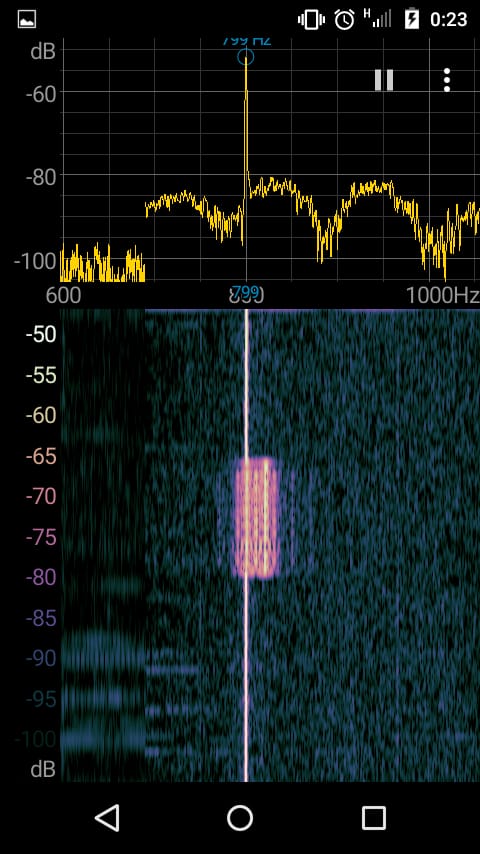Tap the signal strength icon
Viewport: 480px width, 854px height.
click(378, 19)
